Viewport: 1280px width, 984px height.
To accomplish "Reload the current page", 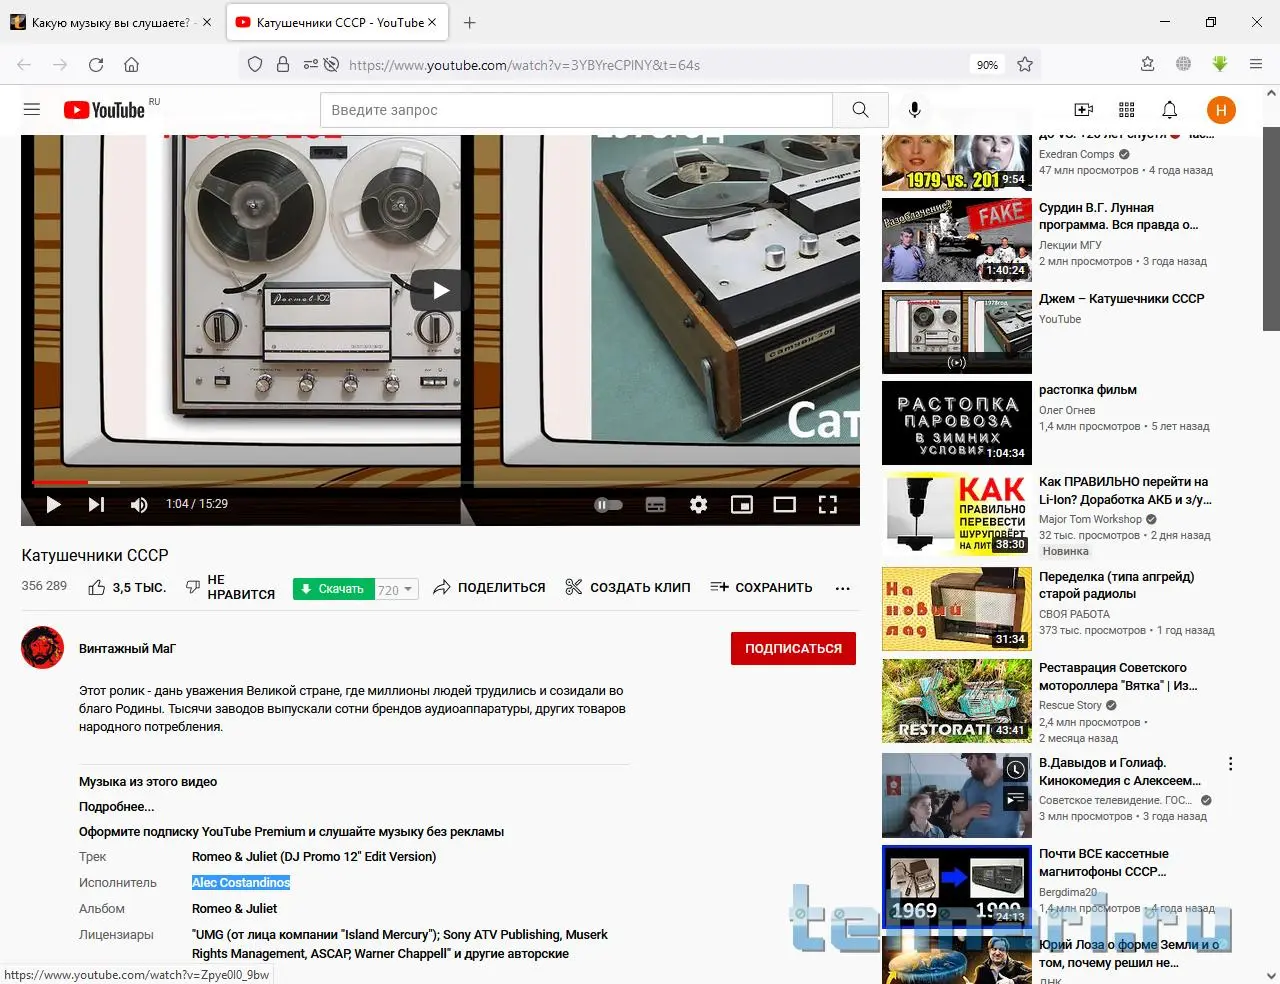I will [x=96, y=65].
